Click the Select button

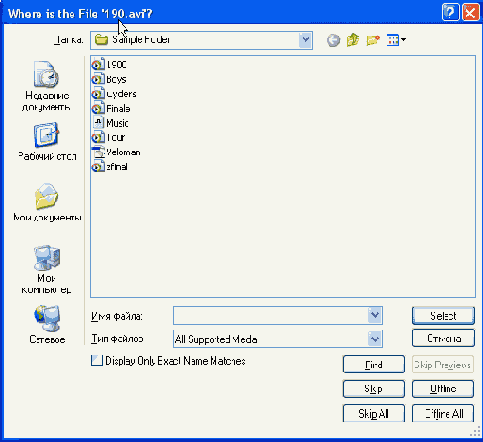click(x=443, y=316)
